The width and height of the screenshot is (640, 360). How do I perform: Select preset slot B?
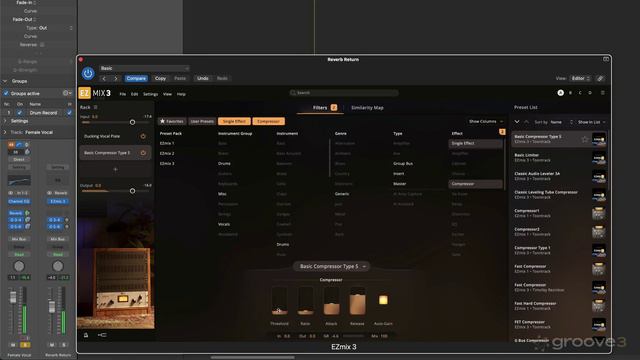570,93
